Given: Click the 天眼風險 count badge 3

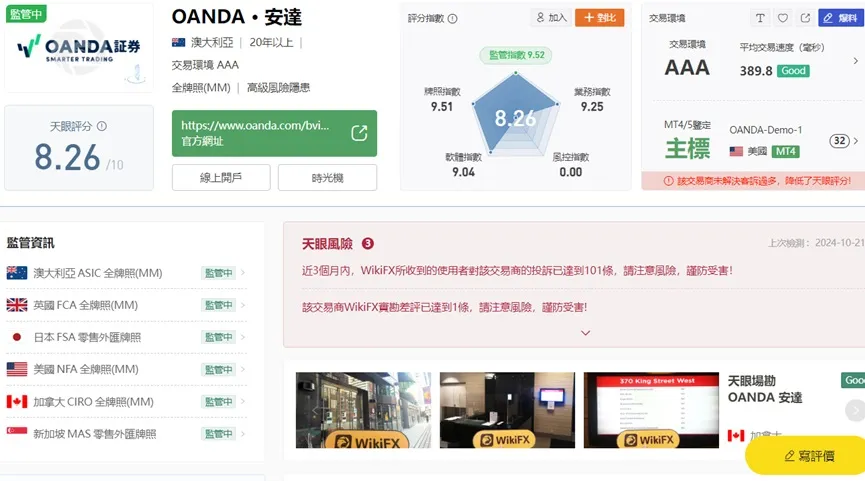Looking at the screenshot, I should coord(367,243).
